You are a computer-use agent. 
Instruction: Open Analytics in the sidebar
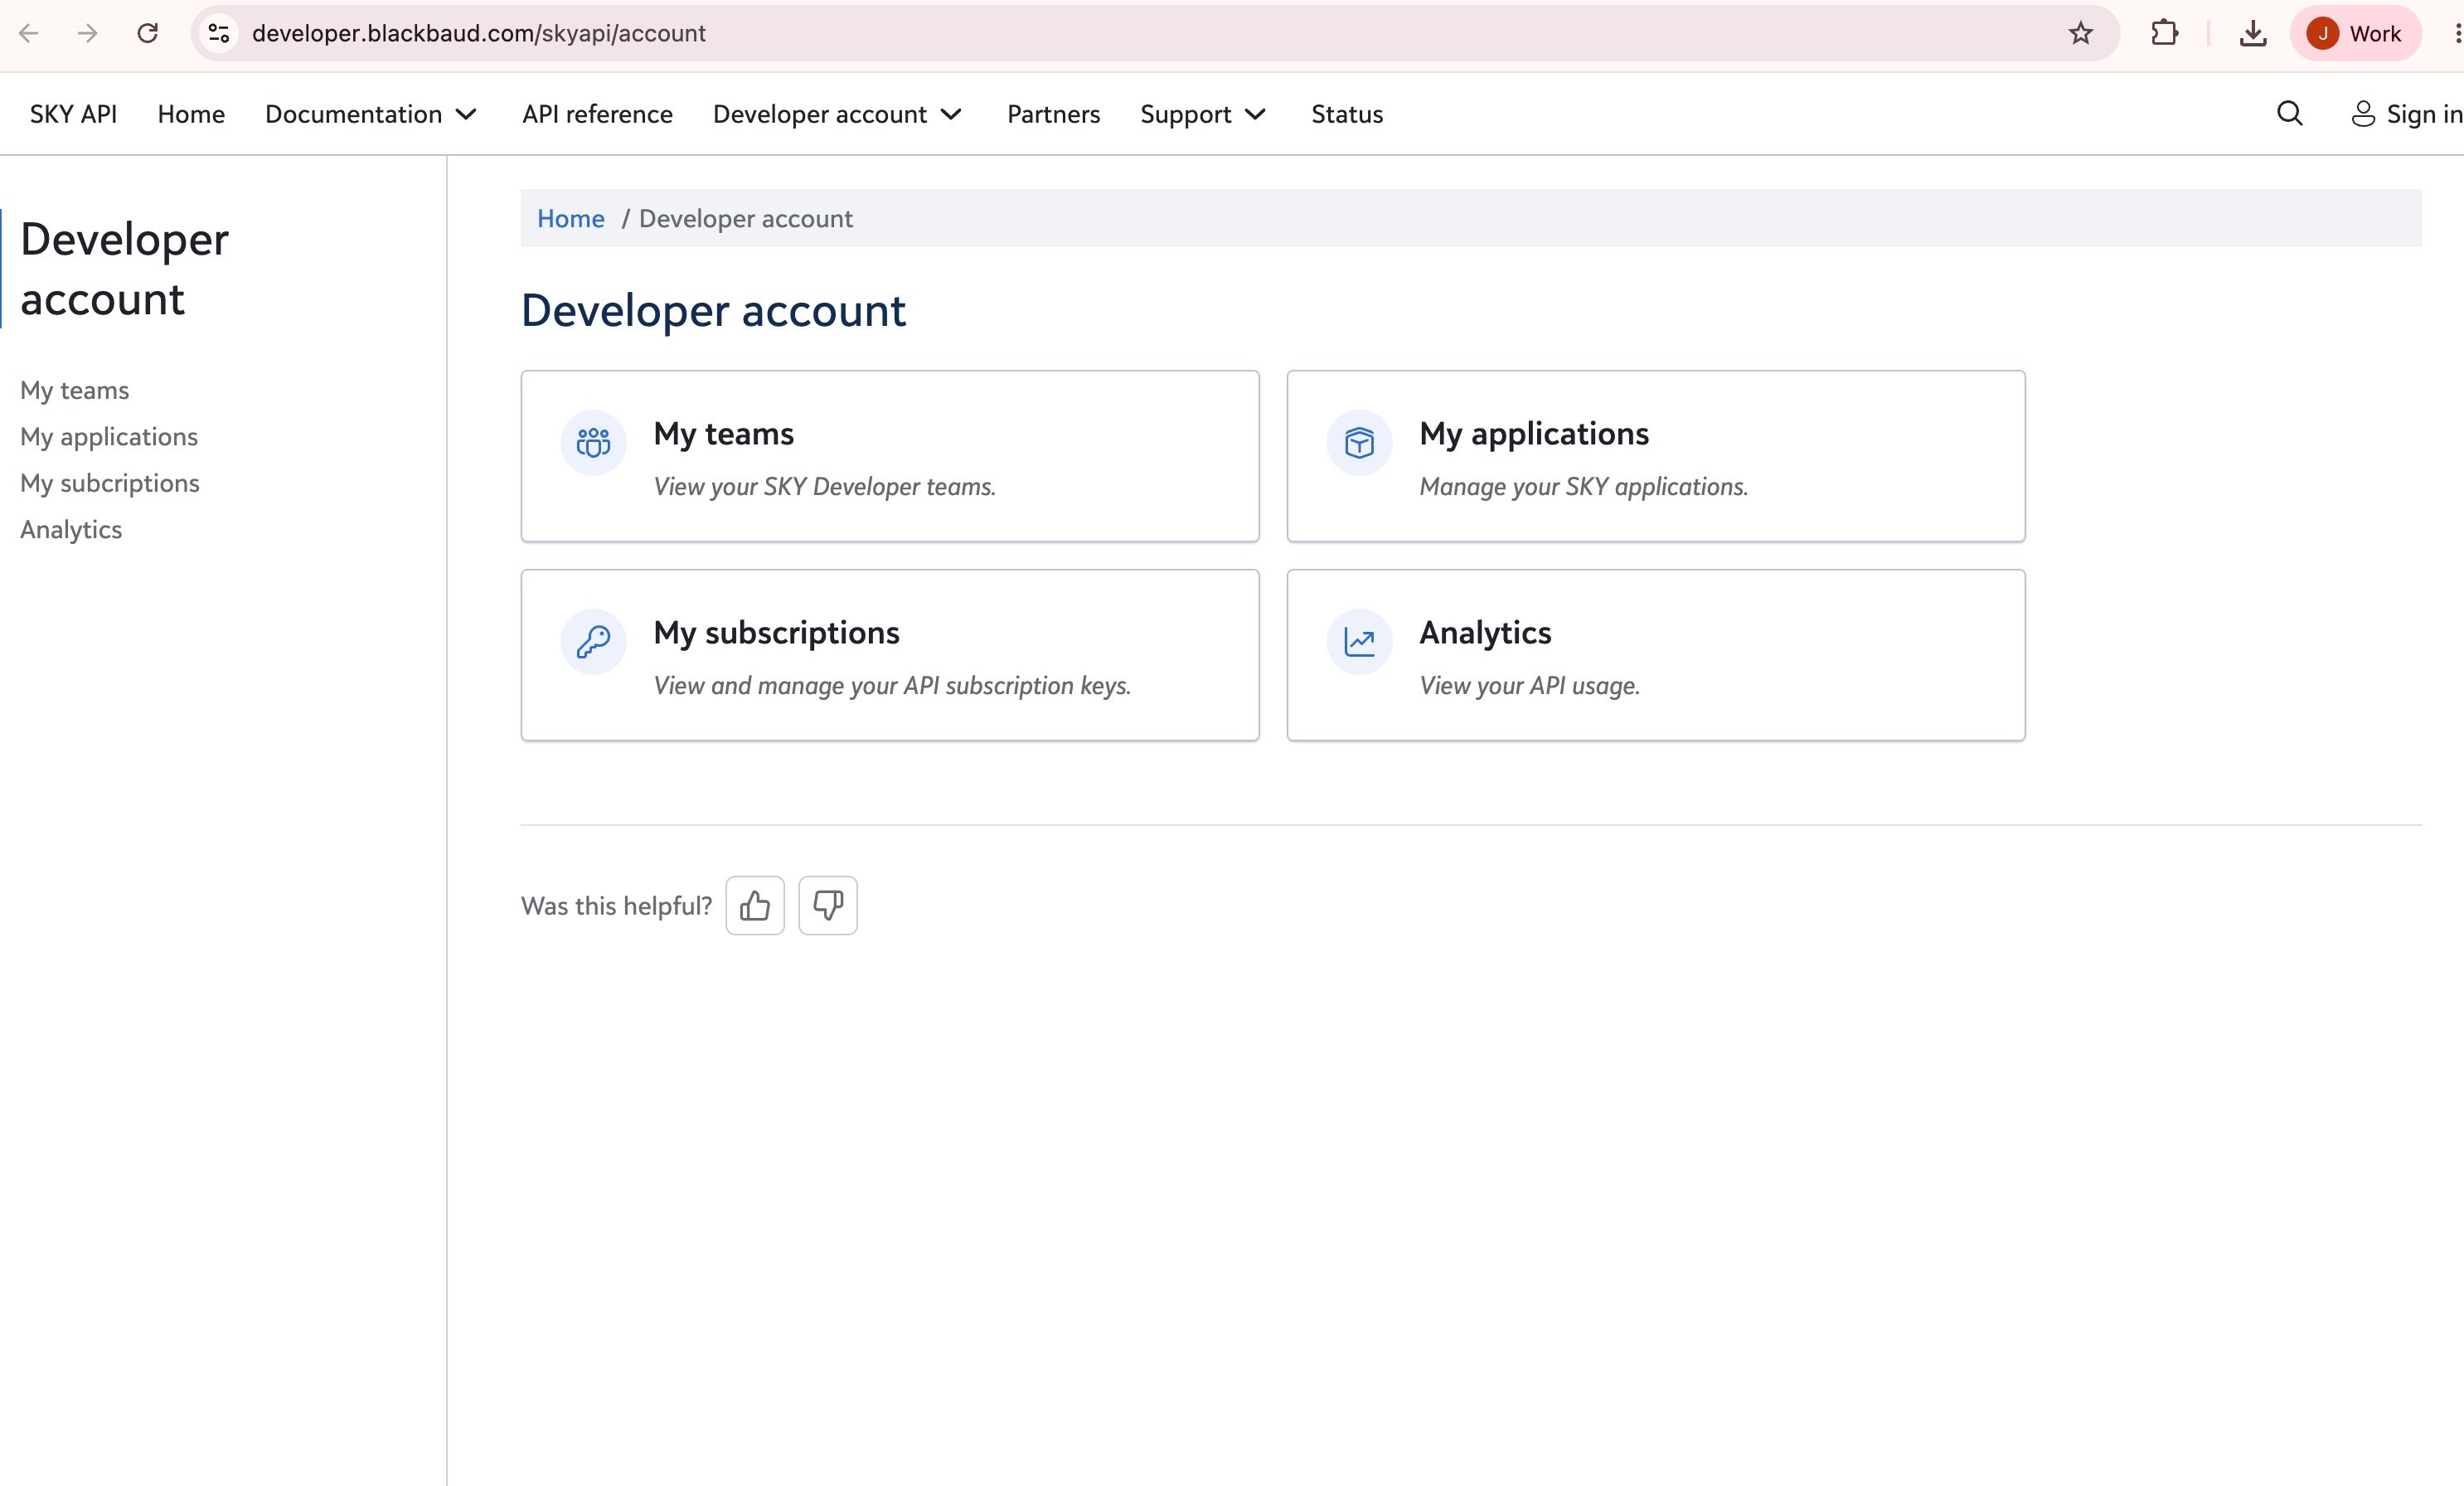click(x=71, y=529)
